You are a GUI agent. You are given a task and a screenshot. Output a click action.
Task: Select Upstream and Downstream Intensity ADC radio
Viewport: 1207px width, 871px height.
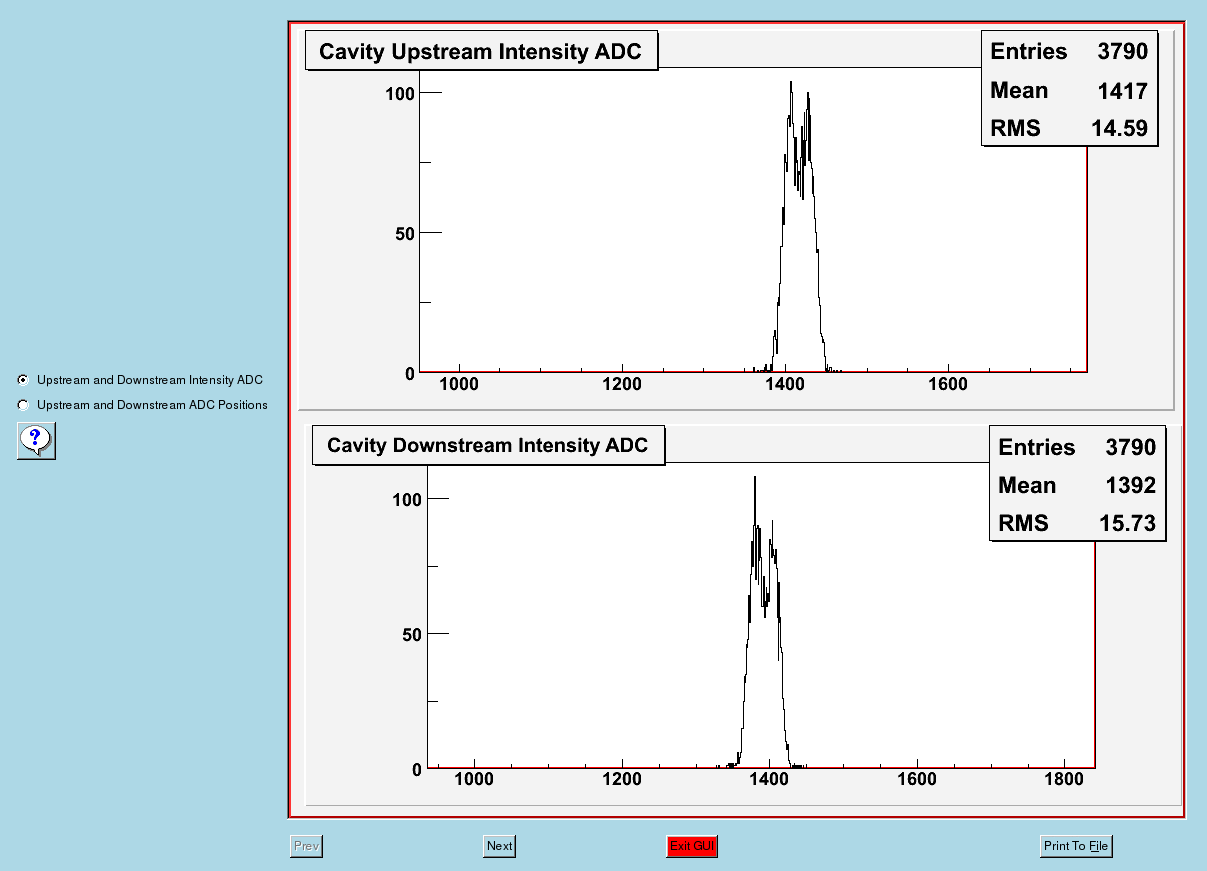(x=22, y=380)
